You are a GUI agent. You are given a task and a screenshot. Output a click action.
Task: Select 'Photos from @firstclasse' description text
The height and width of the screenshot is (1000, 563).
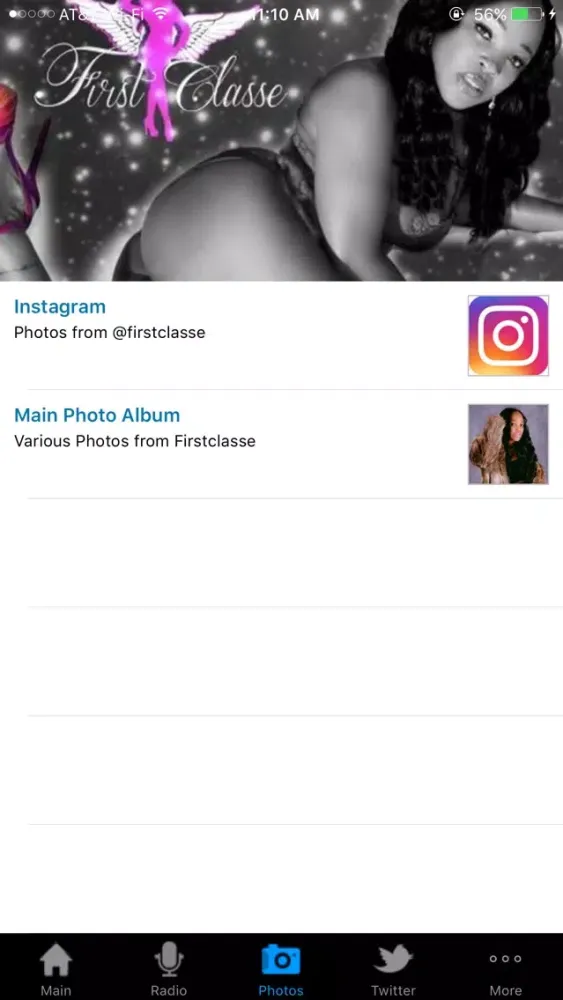point(110,332)
